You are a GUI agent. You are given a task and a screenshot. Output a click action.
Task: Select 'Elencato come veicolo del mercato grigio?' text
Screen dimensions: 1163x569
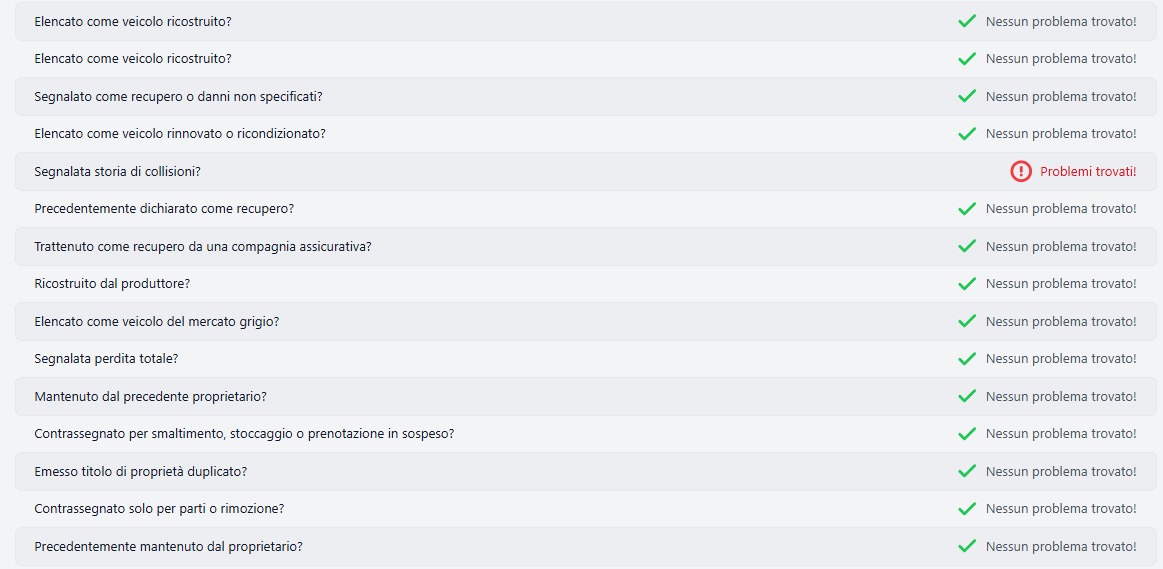[156, 321]
